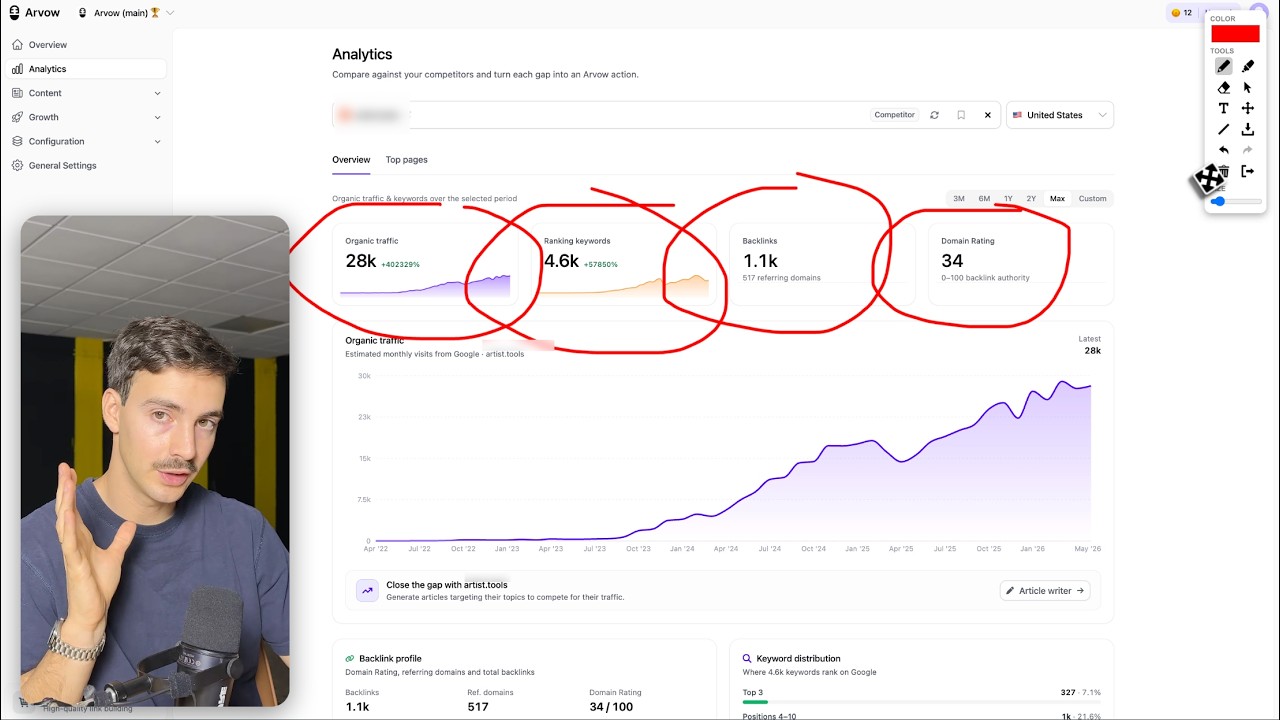Click the Ranking keywords stat card
This screenshot has width=1280, height=720.
click(624, 264)
